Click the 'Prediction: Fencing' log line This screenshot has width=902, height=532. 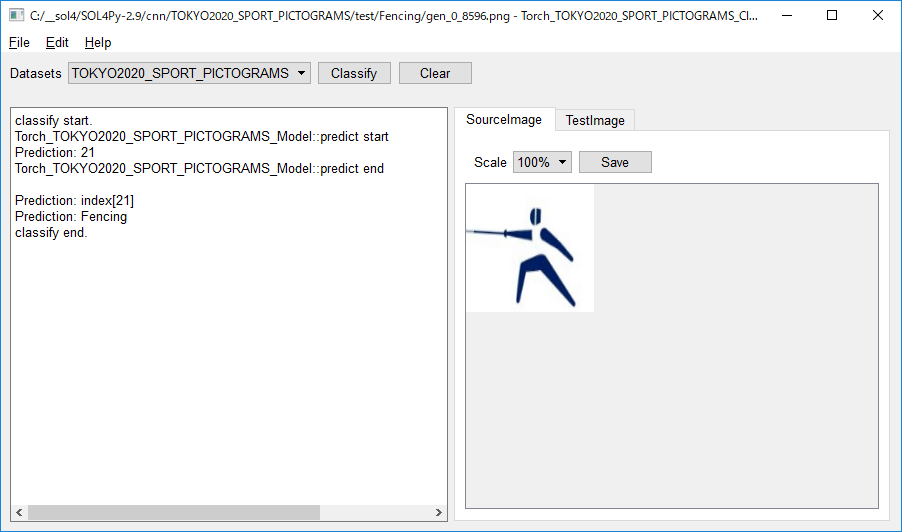[71, 216]
